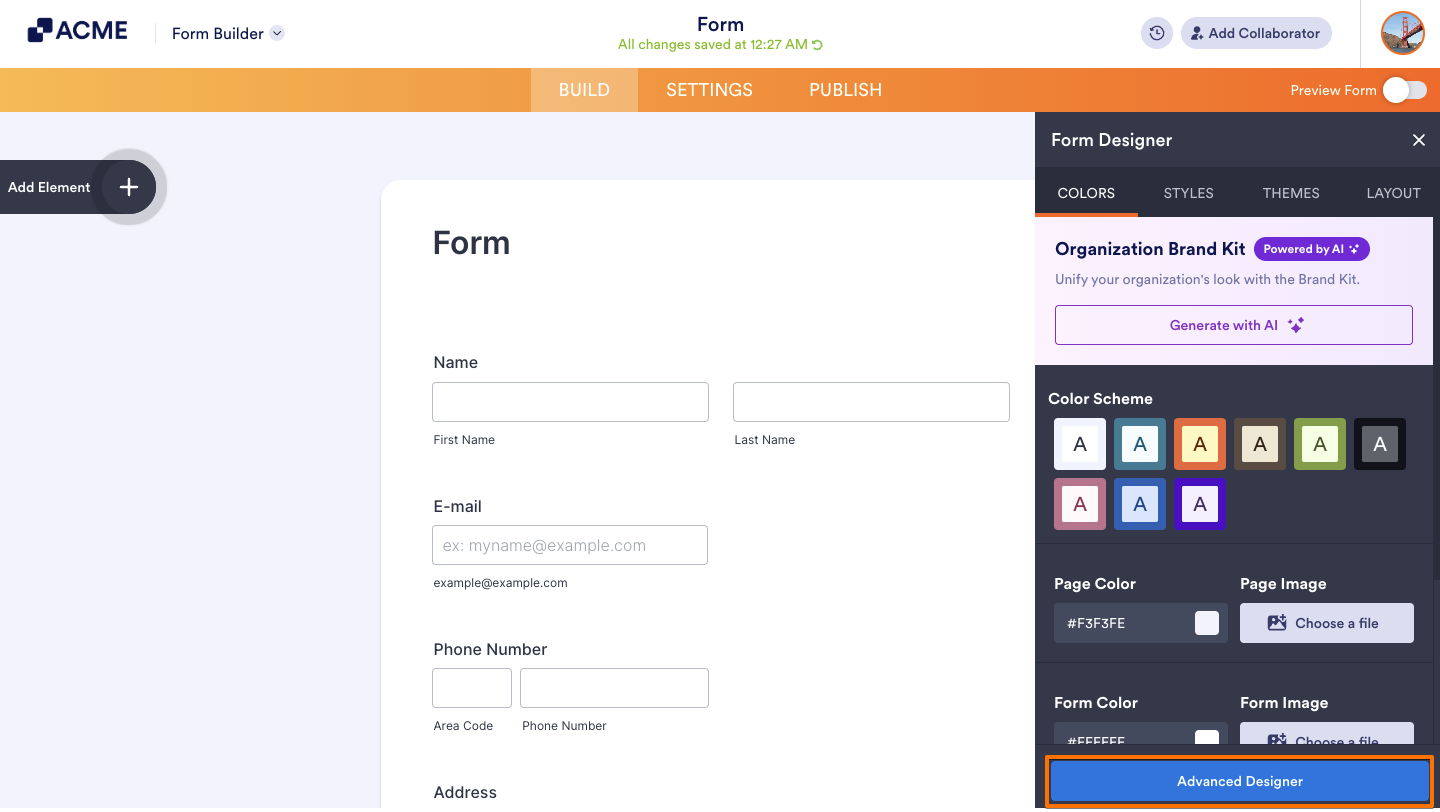Click the Add Collaborator button
Image resolution: width=1440 pixels, height=812 pixels.
1255,33
